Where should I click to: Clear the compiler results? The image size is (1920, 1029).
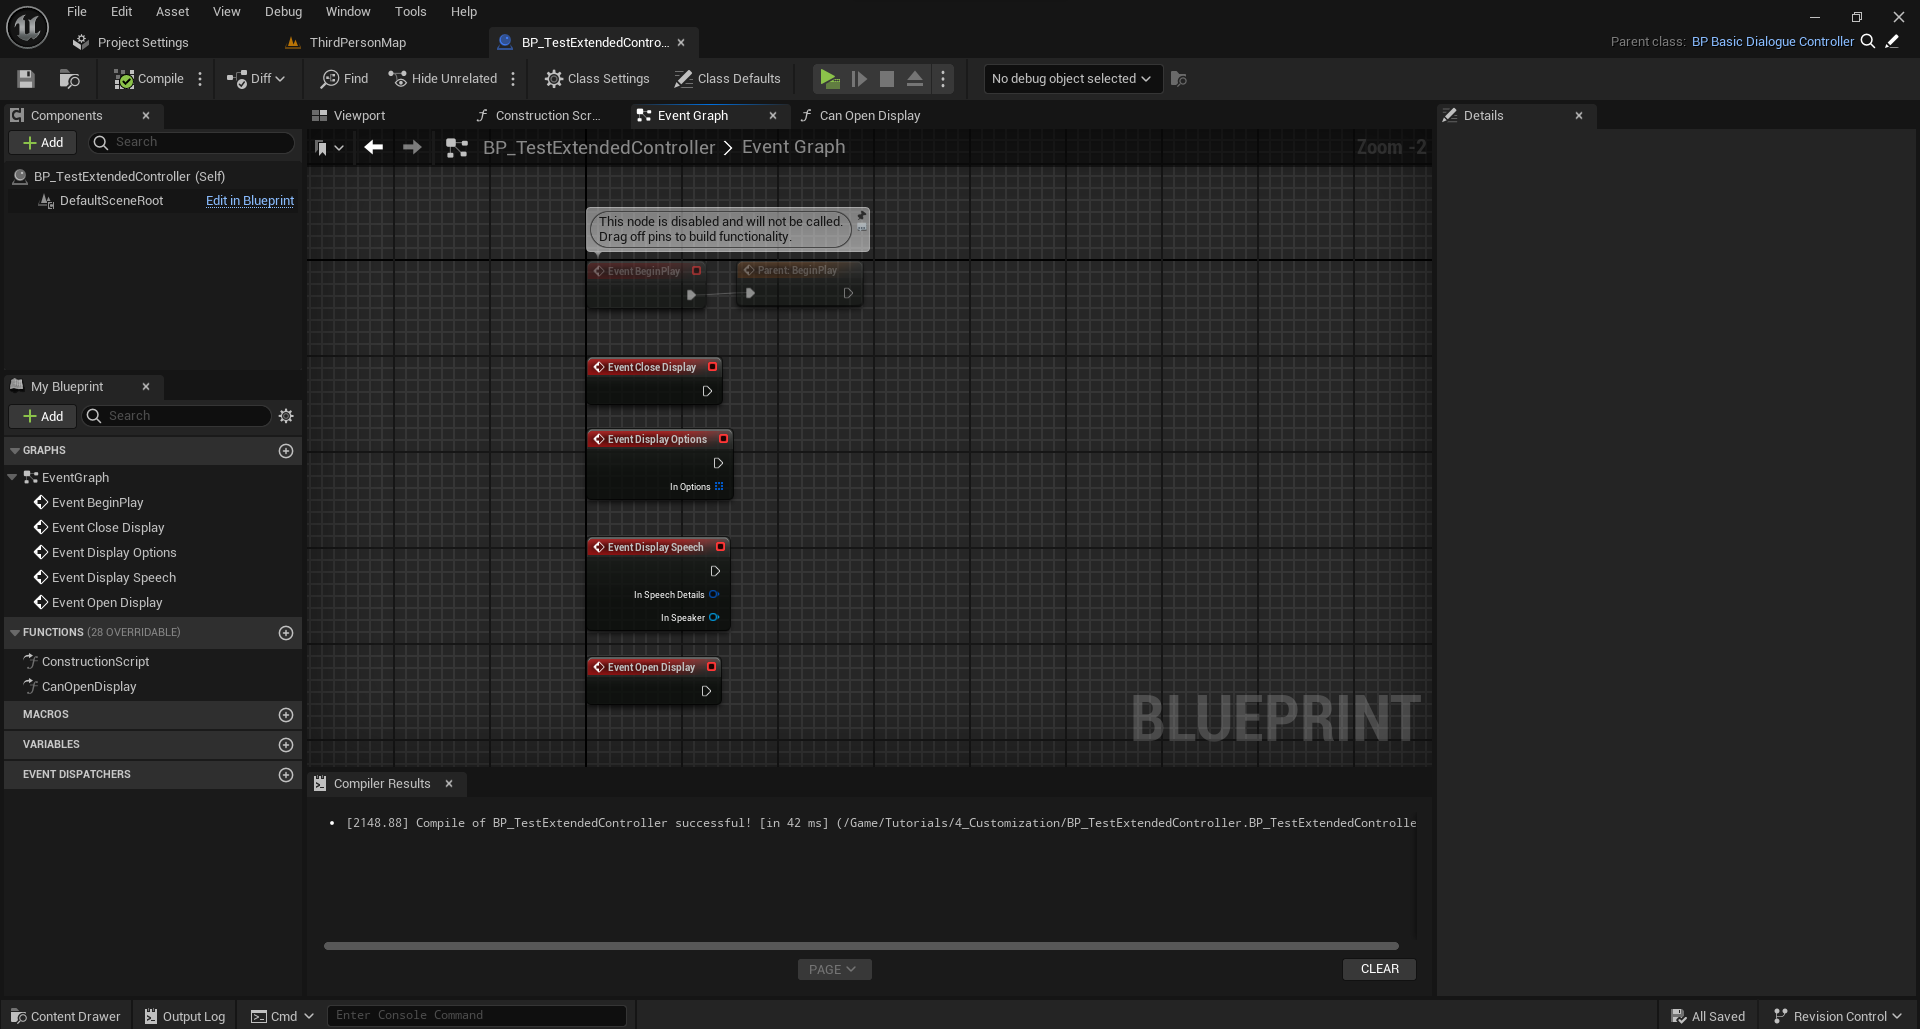1379,969
